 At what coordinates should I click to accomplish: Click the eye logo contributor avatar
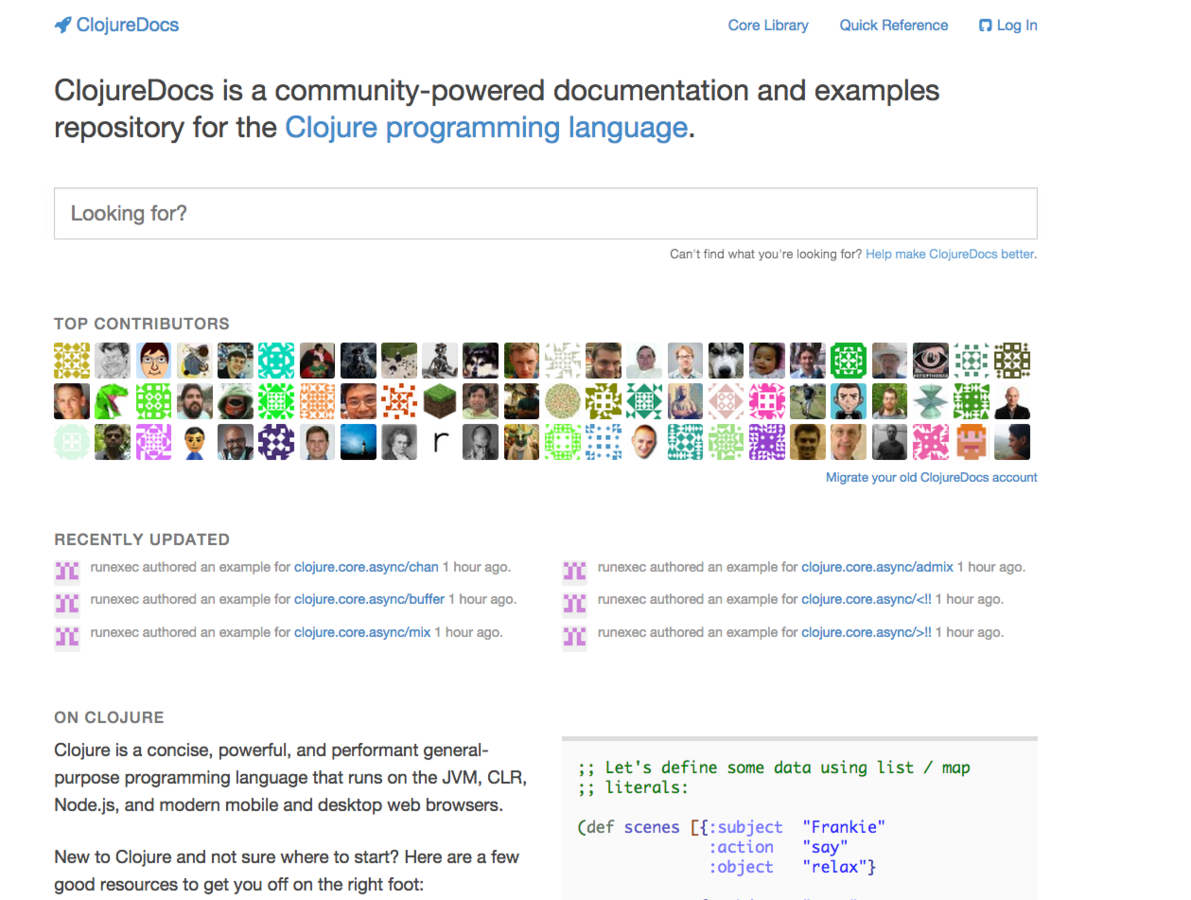point(930,360)
